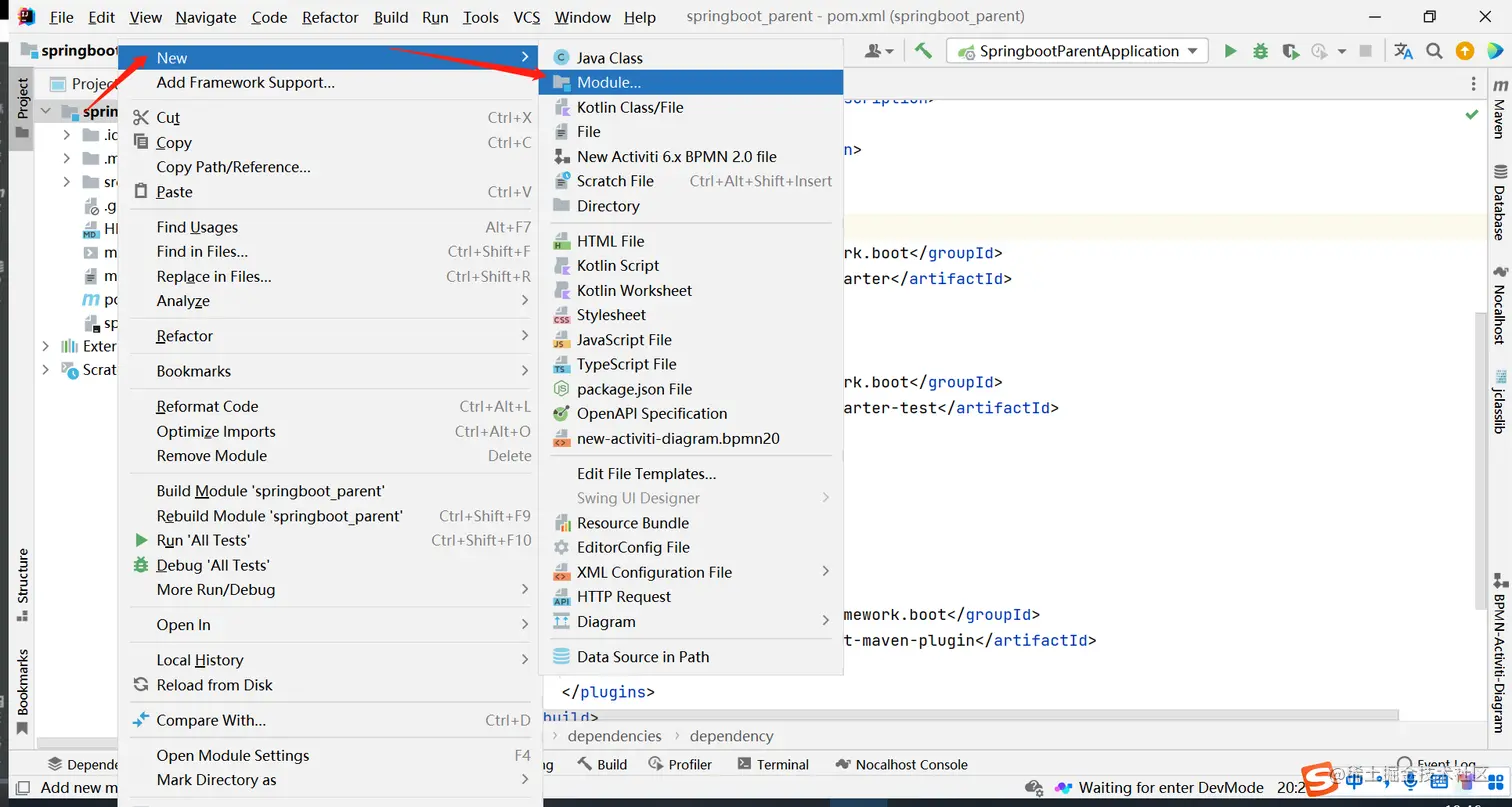Run SpringbootParentApplication with green play button
The width and height of the screenshot is (1512, 807).
(x=1230, y=51)
